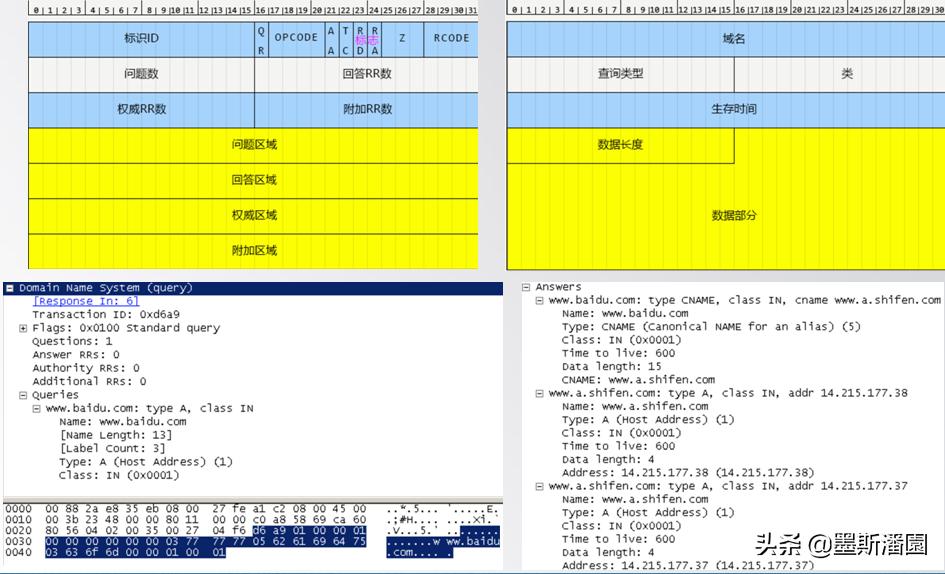Click the yellow 附加区域 block
This screenshot has width=945, height=574.
point(254,251)
